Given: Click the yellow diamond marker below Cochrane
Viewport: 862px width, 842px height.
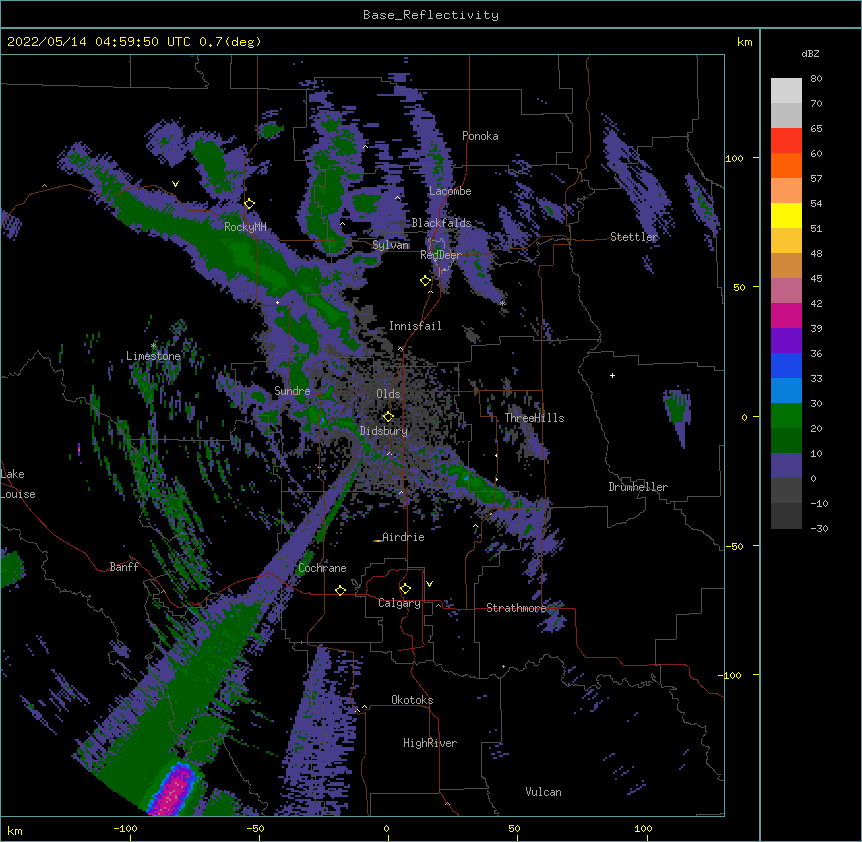Looking at the screenshot, I should [x=340, y=590].
